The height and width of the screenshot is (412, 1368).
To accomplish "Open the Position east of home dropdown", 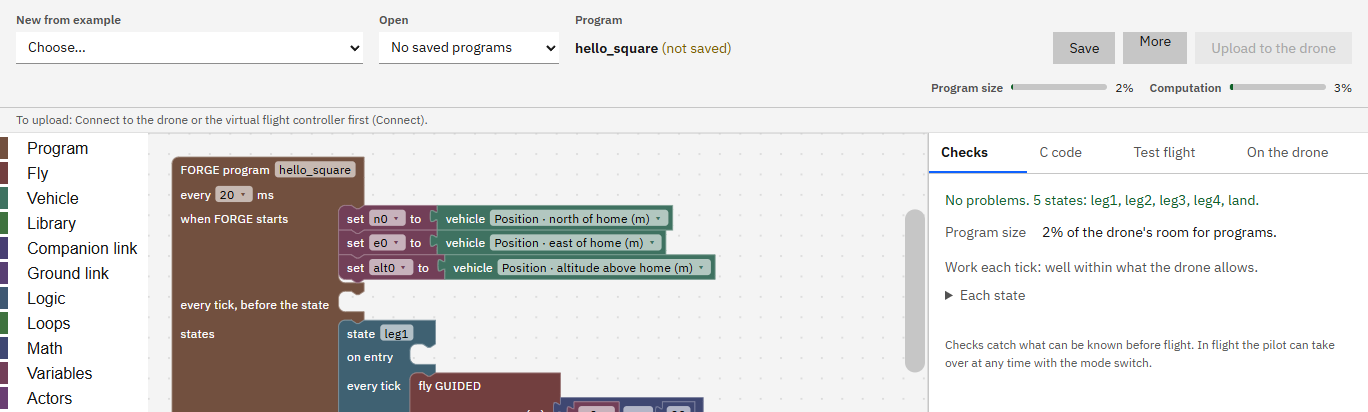I will tap(576, 243).
